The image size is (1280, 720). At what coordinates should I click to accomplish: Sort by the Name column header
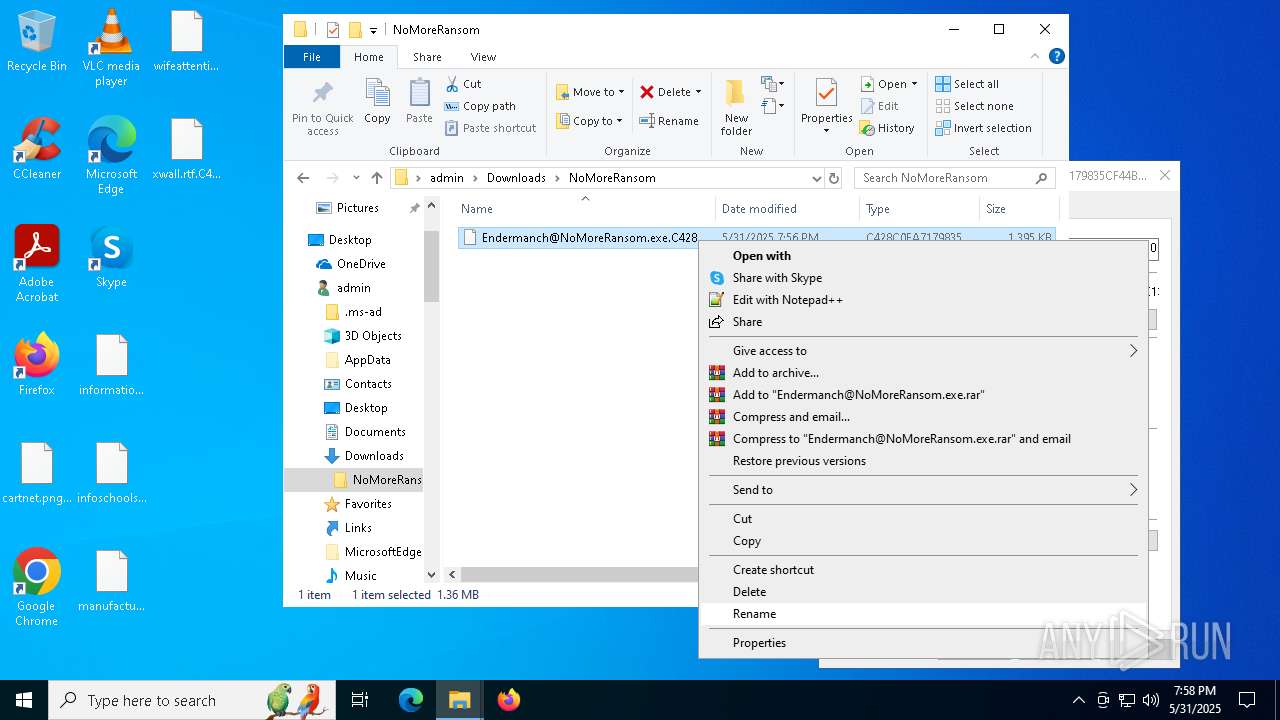586,209
